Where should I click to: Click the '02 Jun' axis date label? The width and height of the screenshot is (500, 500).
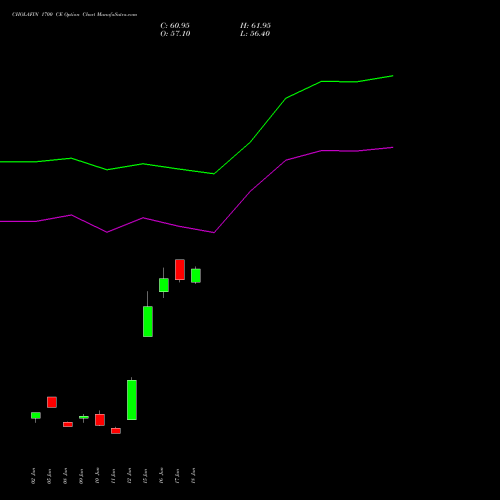(33, 476)
